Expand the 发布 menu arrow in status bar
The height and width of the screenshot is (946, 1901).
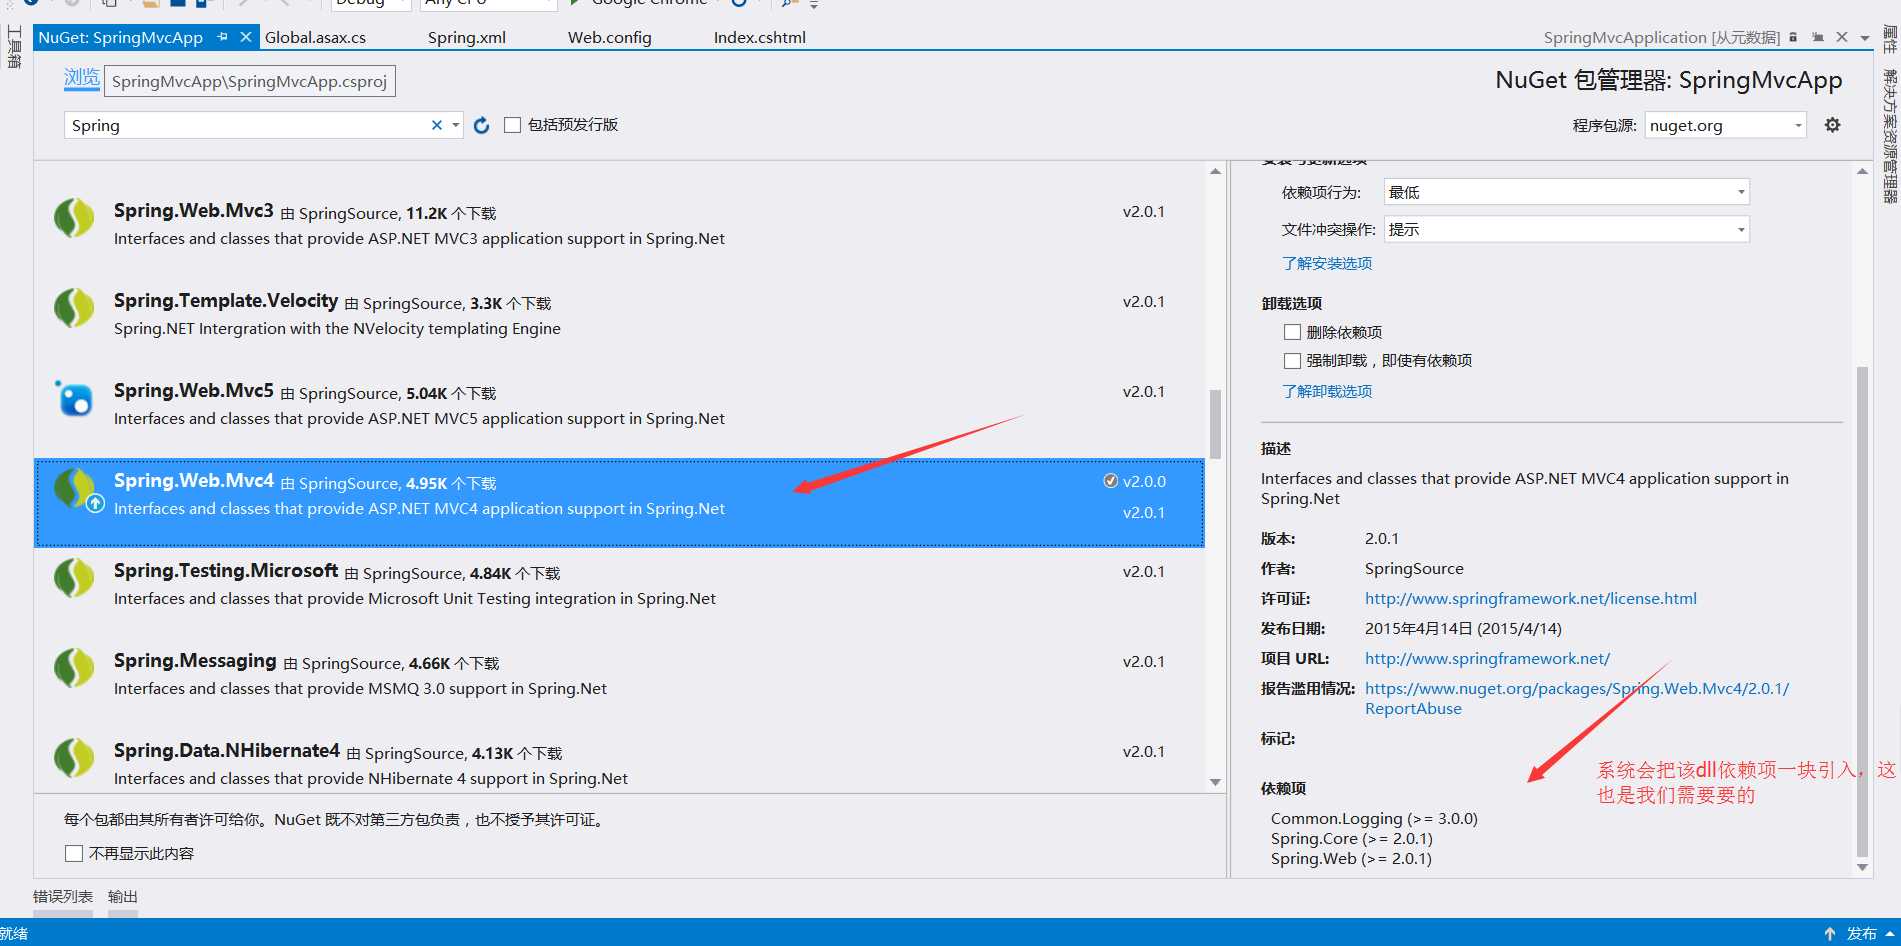pyautogui.click(x=1890, y=933)
